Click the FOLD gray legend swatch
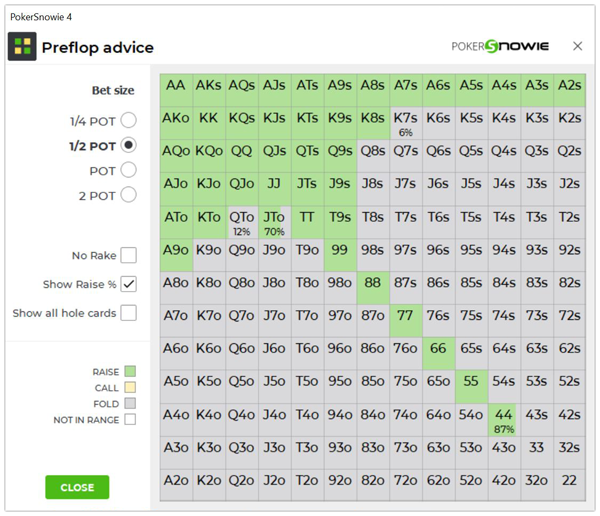The height and width of the screenshot is (516, 600). coord(129,404)
